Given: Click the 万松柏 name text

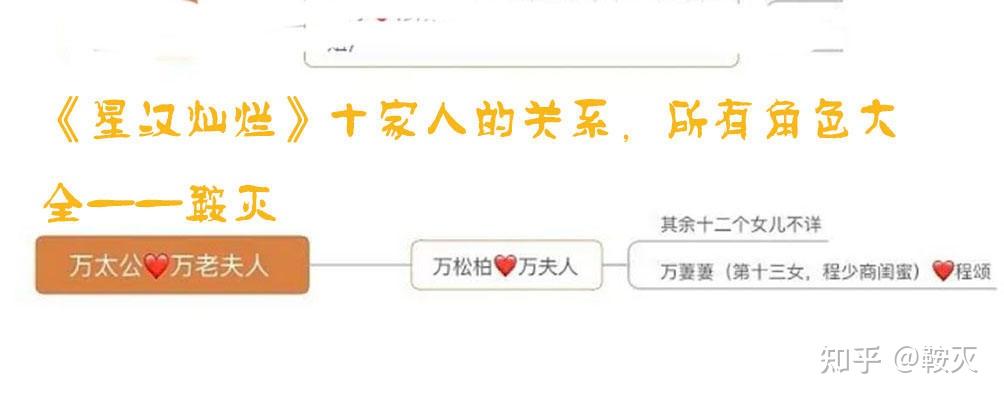Looking at the screenshot, I should pyautogui.click(x=463, y=266).
